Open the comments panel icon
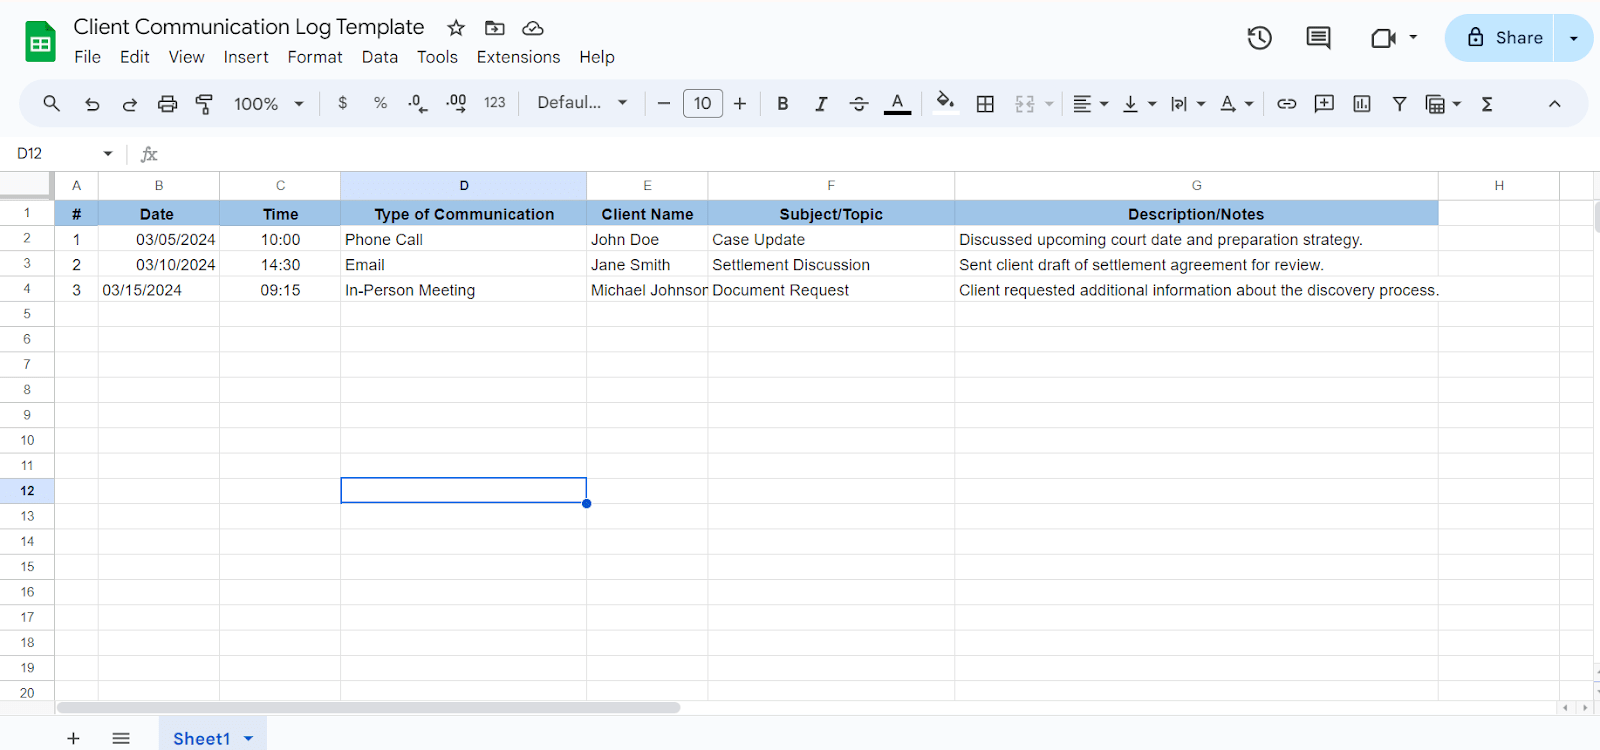 tap(1318, 38)
